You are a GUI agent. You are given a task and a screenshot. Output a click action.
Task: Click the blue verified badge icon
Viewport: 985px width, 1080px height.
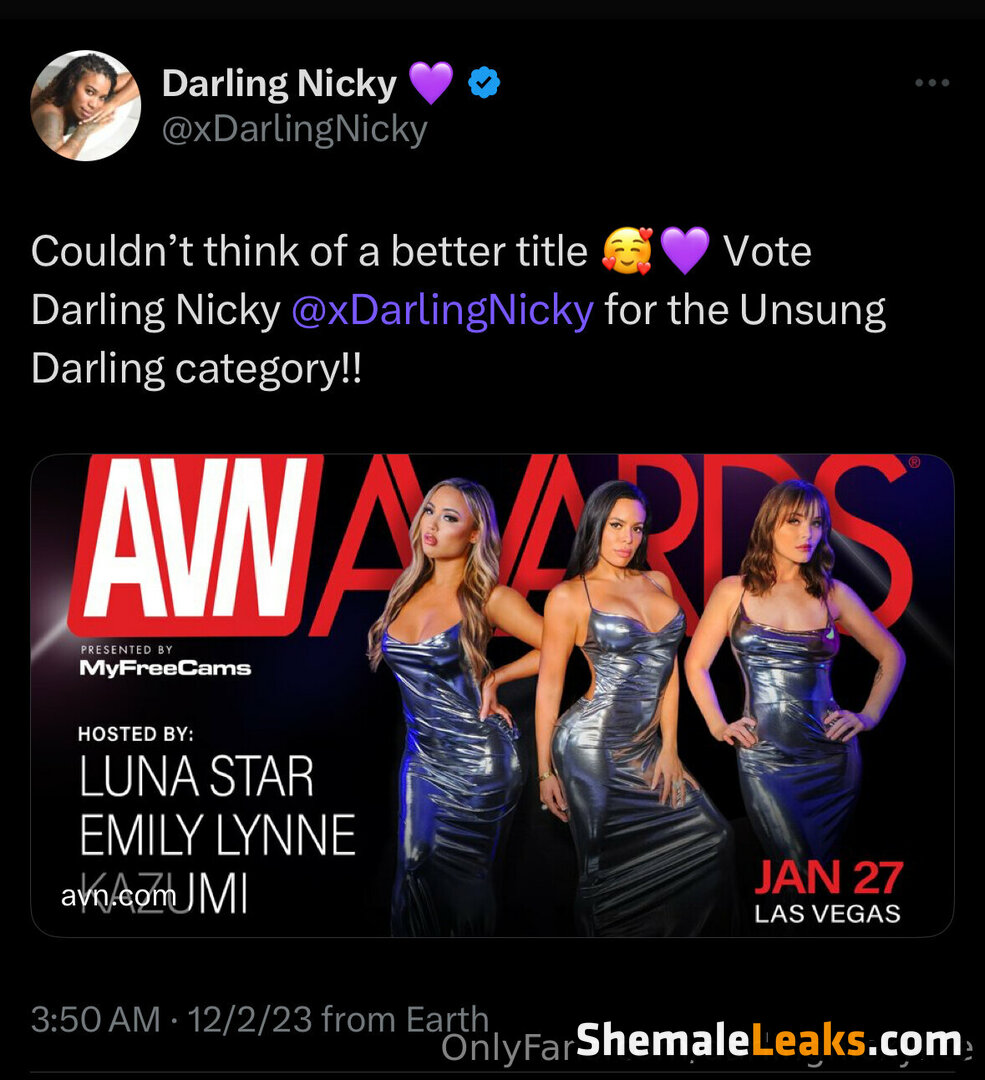pos(484,83)
